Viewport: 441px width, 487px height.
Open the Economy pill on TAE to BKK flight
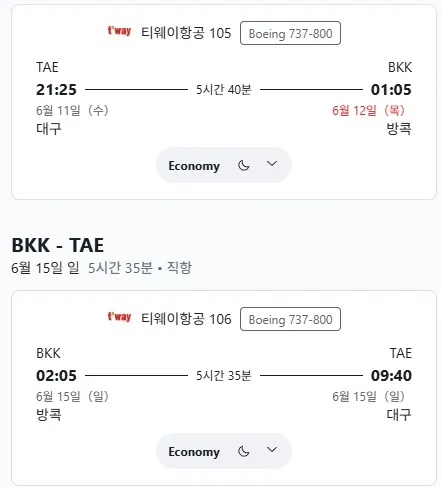[224, 165]
